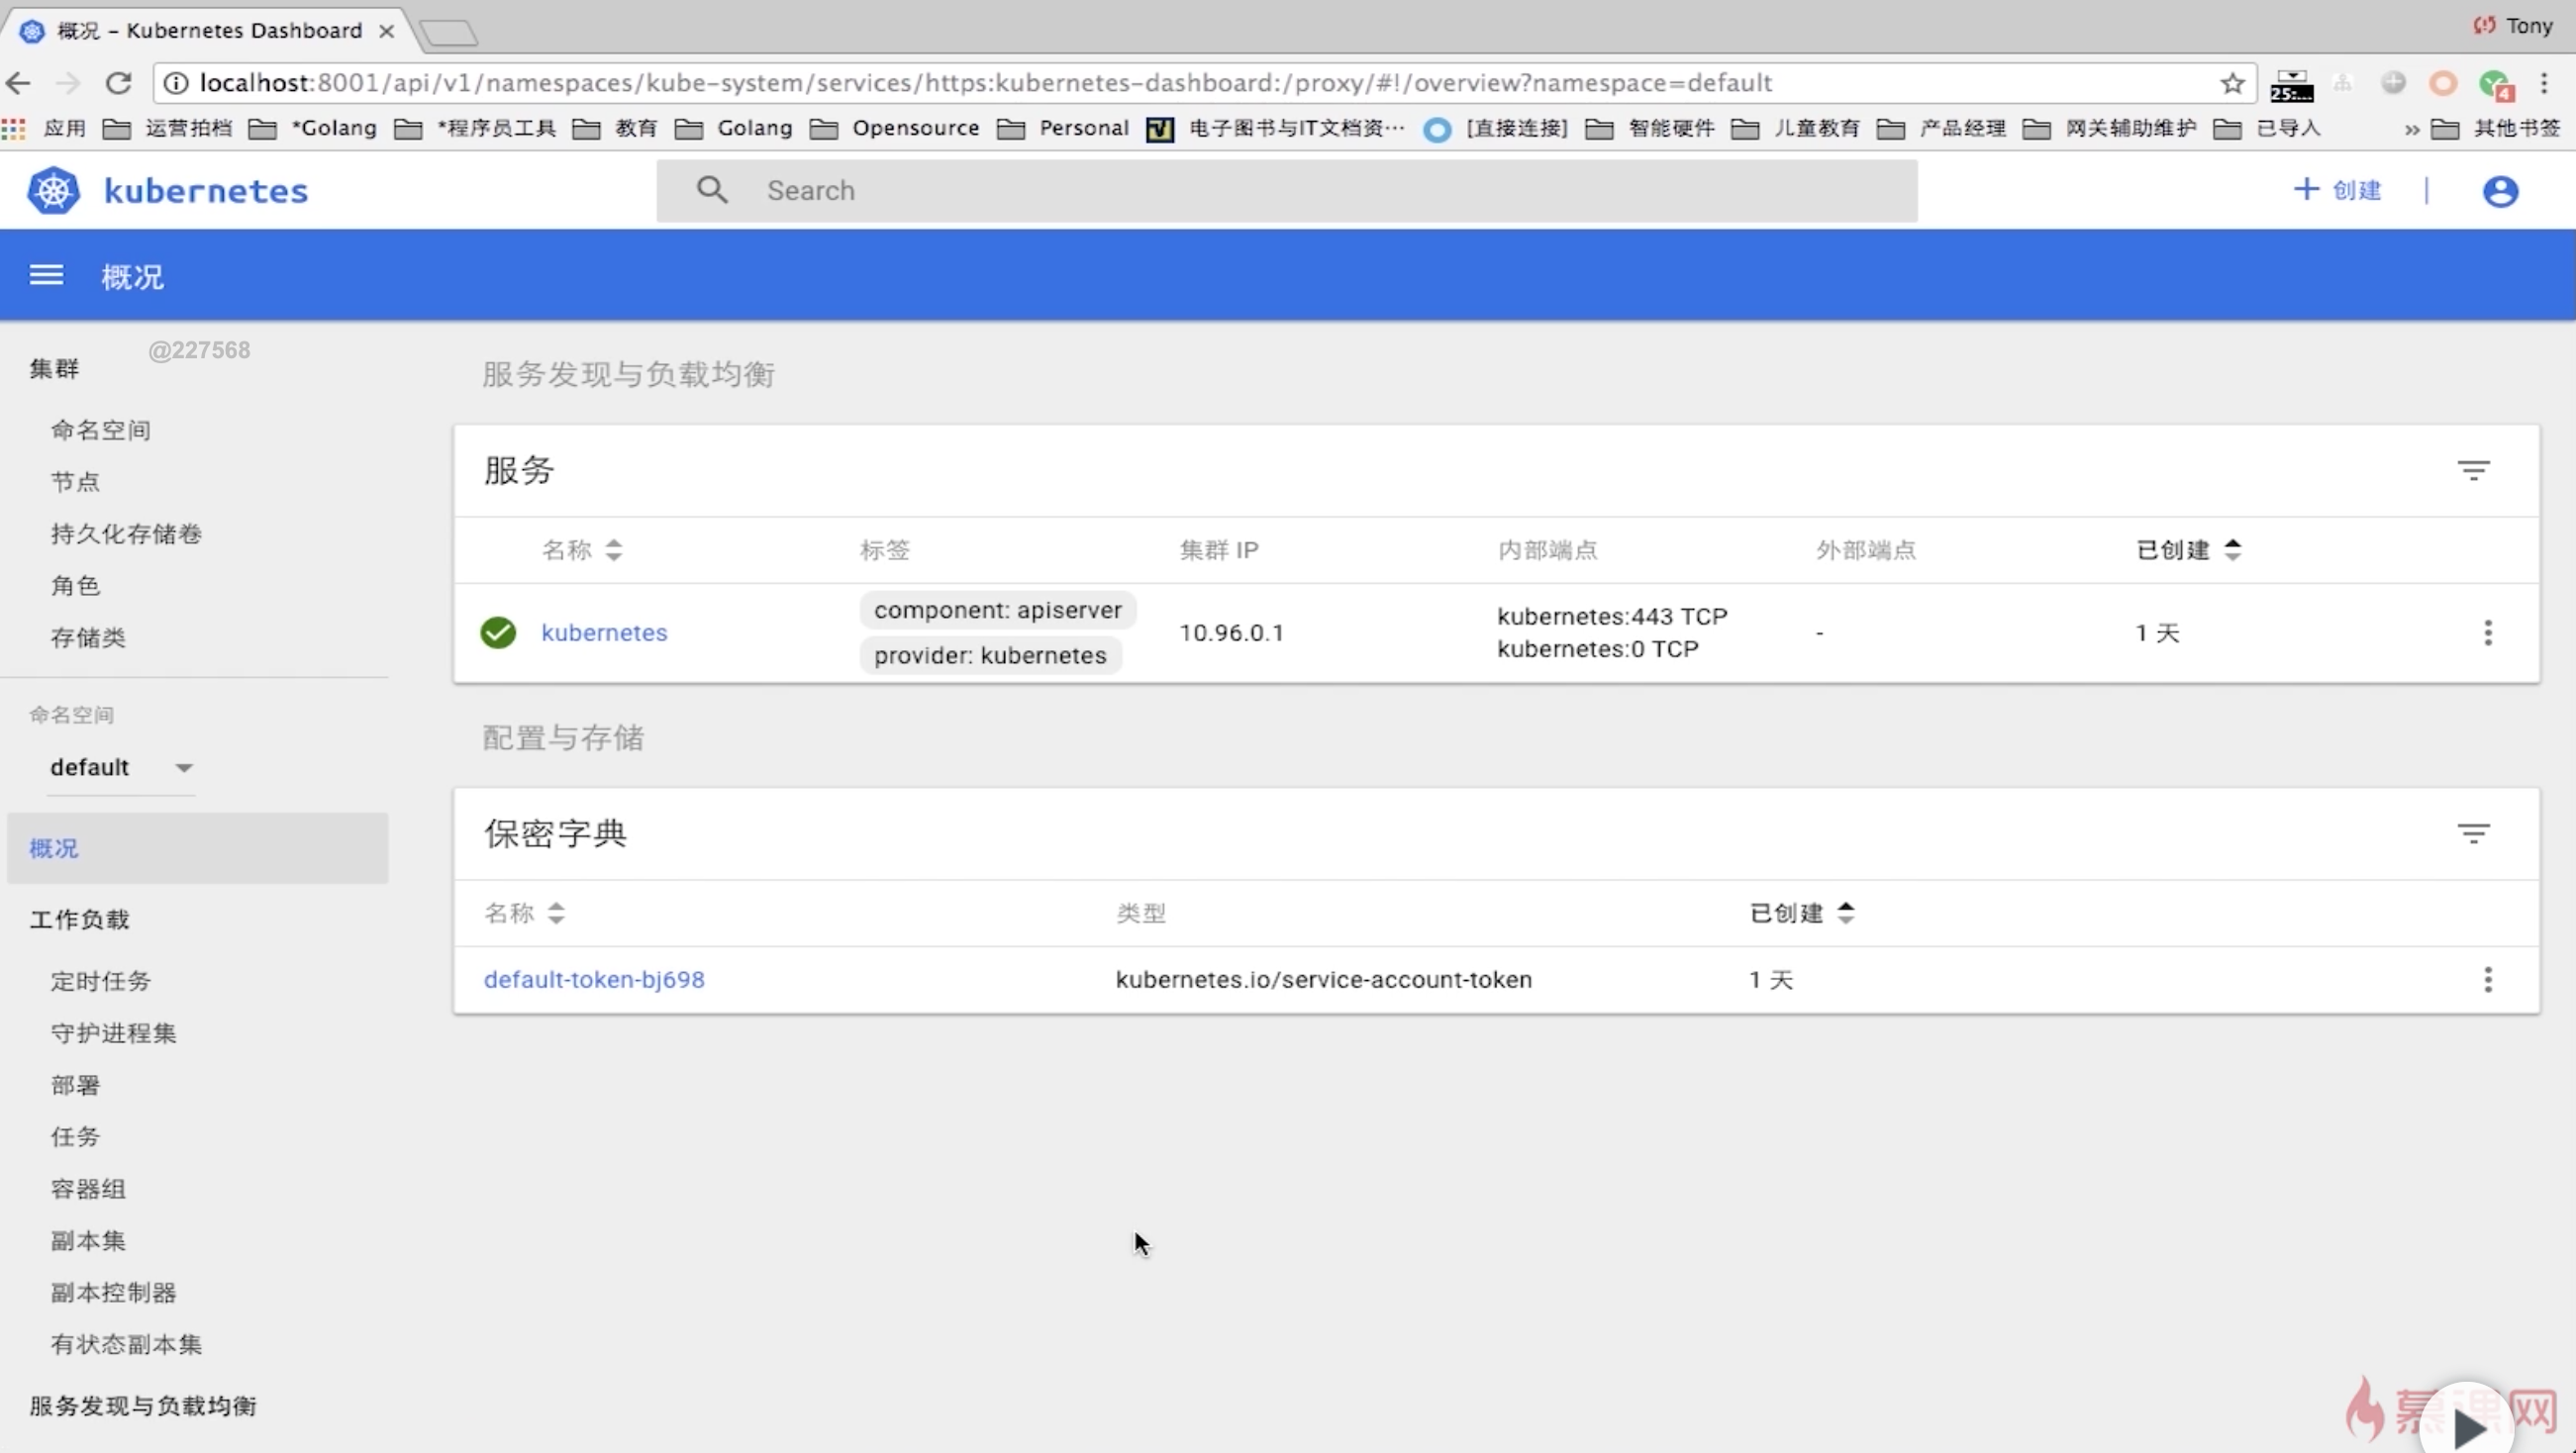Open default-token-bj698 row actions menu
2576x1453 pixels.
point(2487,979)
